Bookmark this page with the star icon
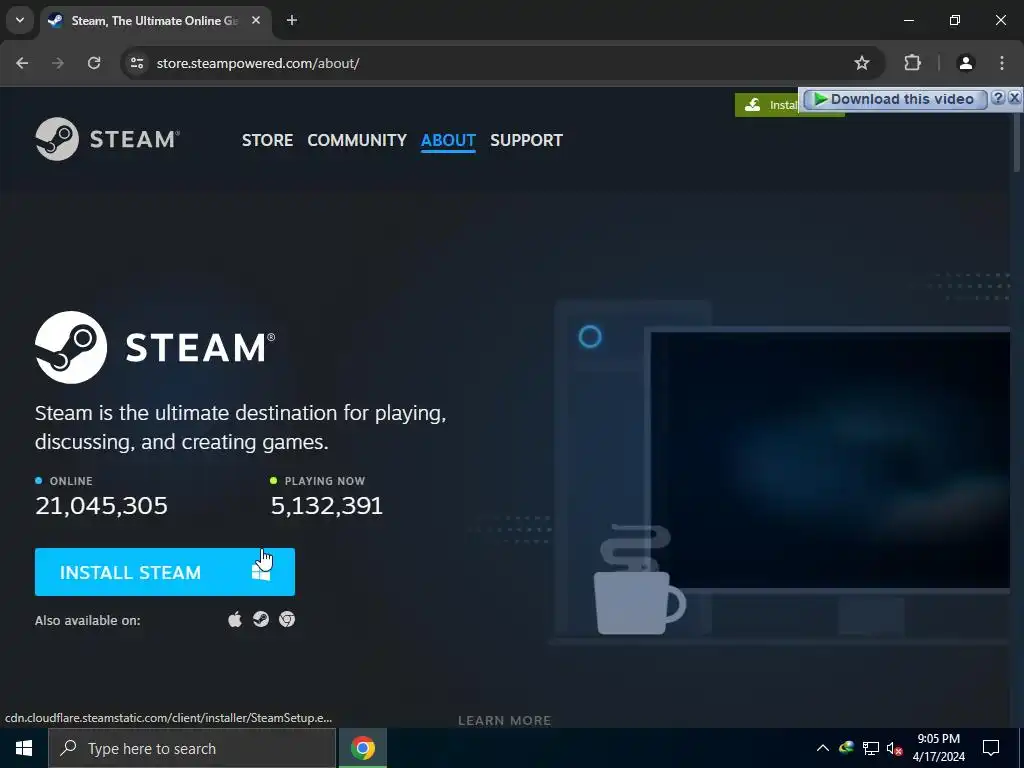The image size is (1024, 768). [862, 63]
